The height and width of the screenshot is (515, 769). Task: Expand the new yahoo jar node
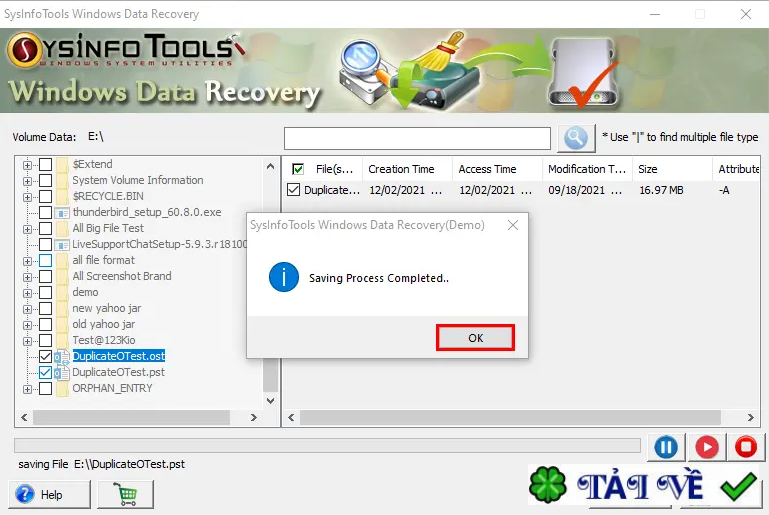[27, 309]
